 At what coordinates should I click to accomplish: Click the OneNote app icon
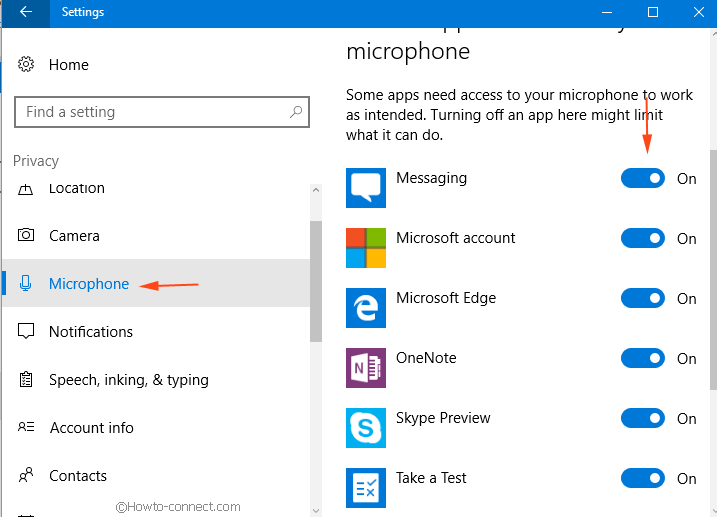pos(366,368)
